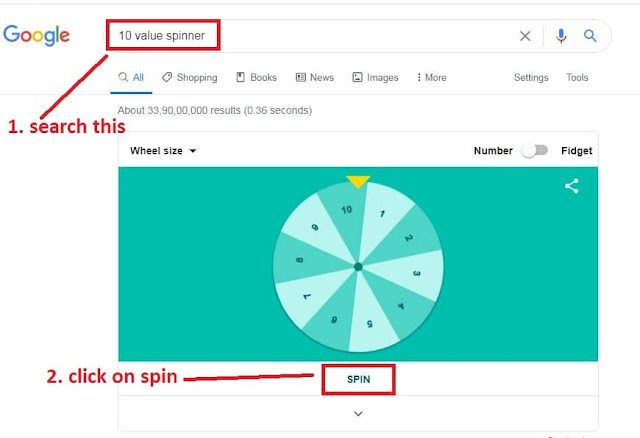Switch to the News tab
The width and height of the screenshot is (640, 438).
pos(315,78)
